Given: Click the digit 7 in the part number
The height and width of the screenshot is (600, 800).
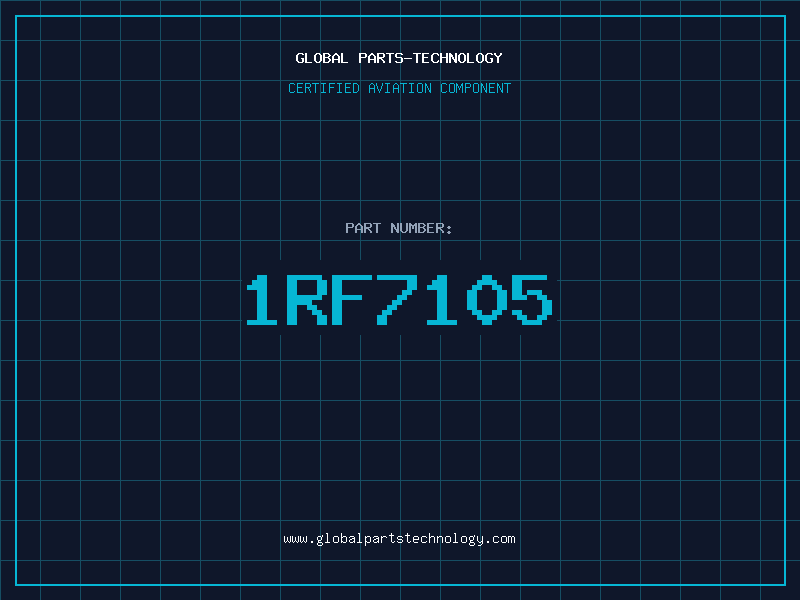Looking at the screenshot, I should click(x=397, y=300).
